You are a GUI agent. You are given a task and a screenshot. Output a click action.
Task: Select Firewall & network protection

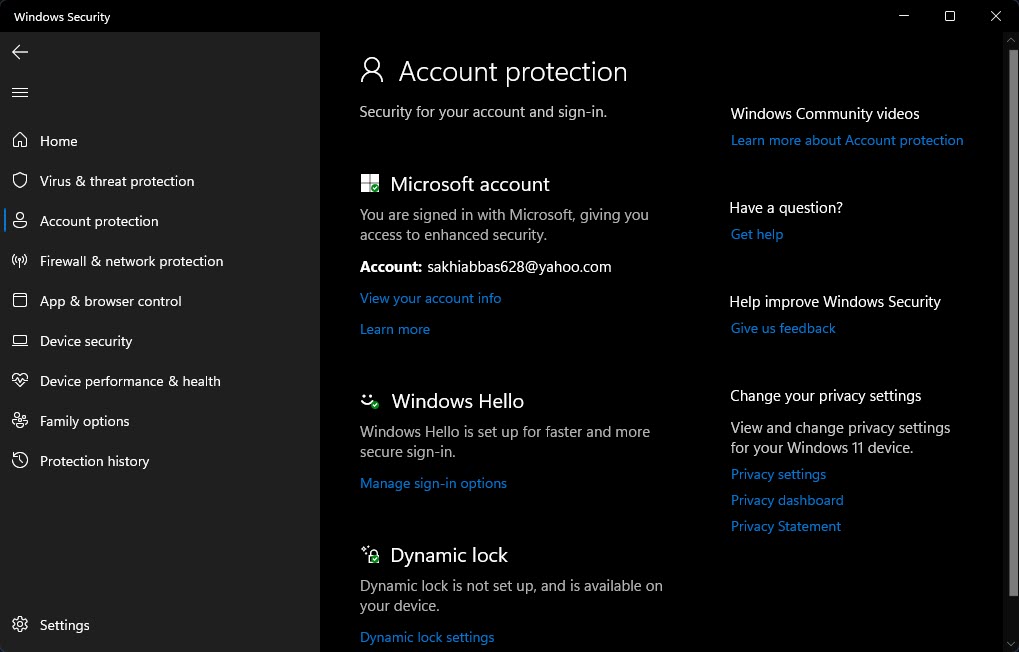click(131, 261)
